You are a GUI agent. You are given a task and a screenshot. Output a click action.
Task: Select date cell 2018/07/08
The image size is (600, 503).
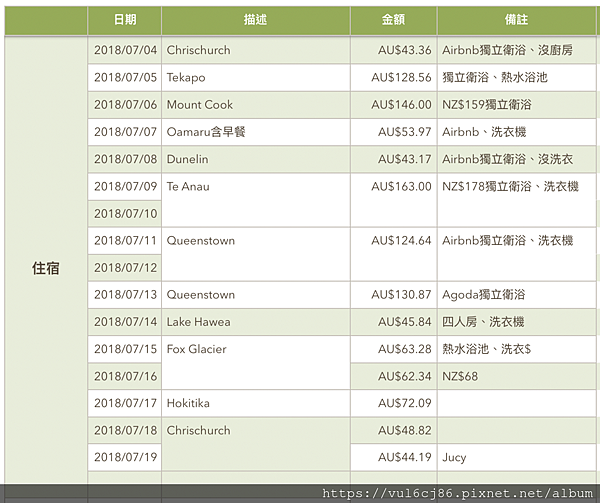pos(124,159)
